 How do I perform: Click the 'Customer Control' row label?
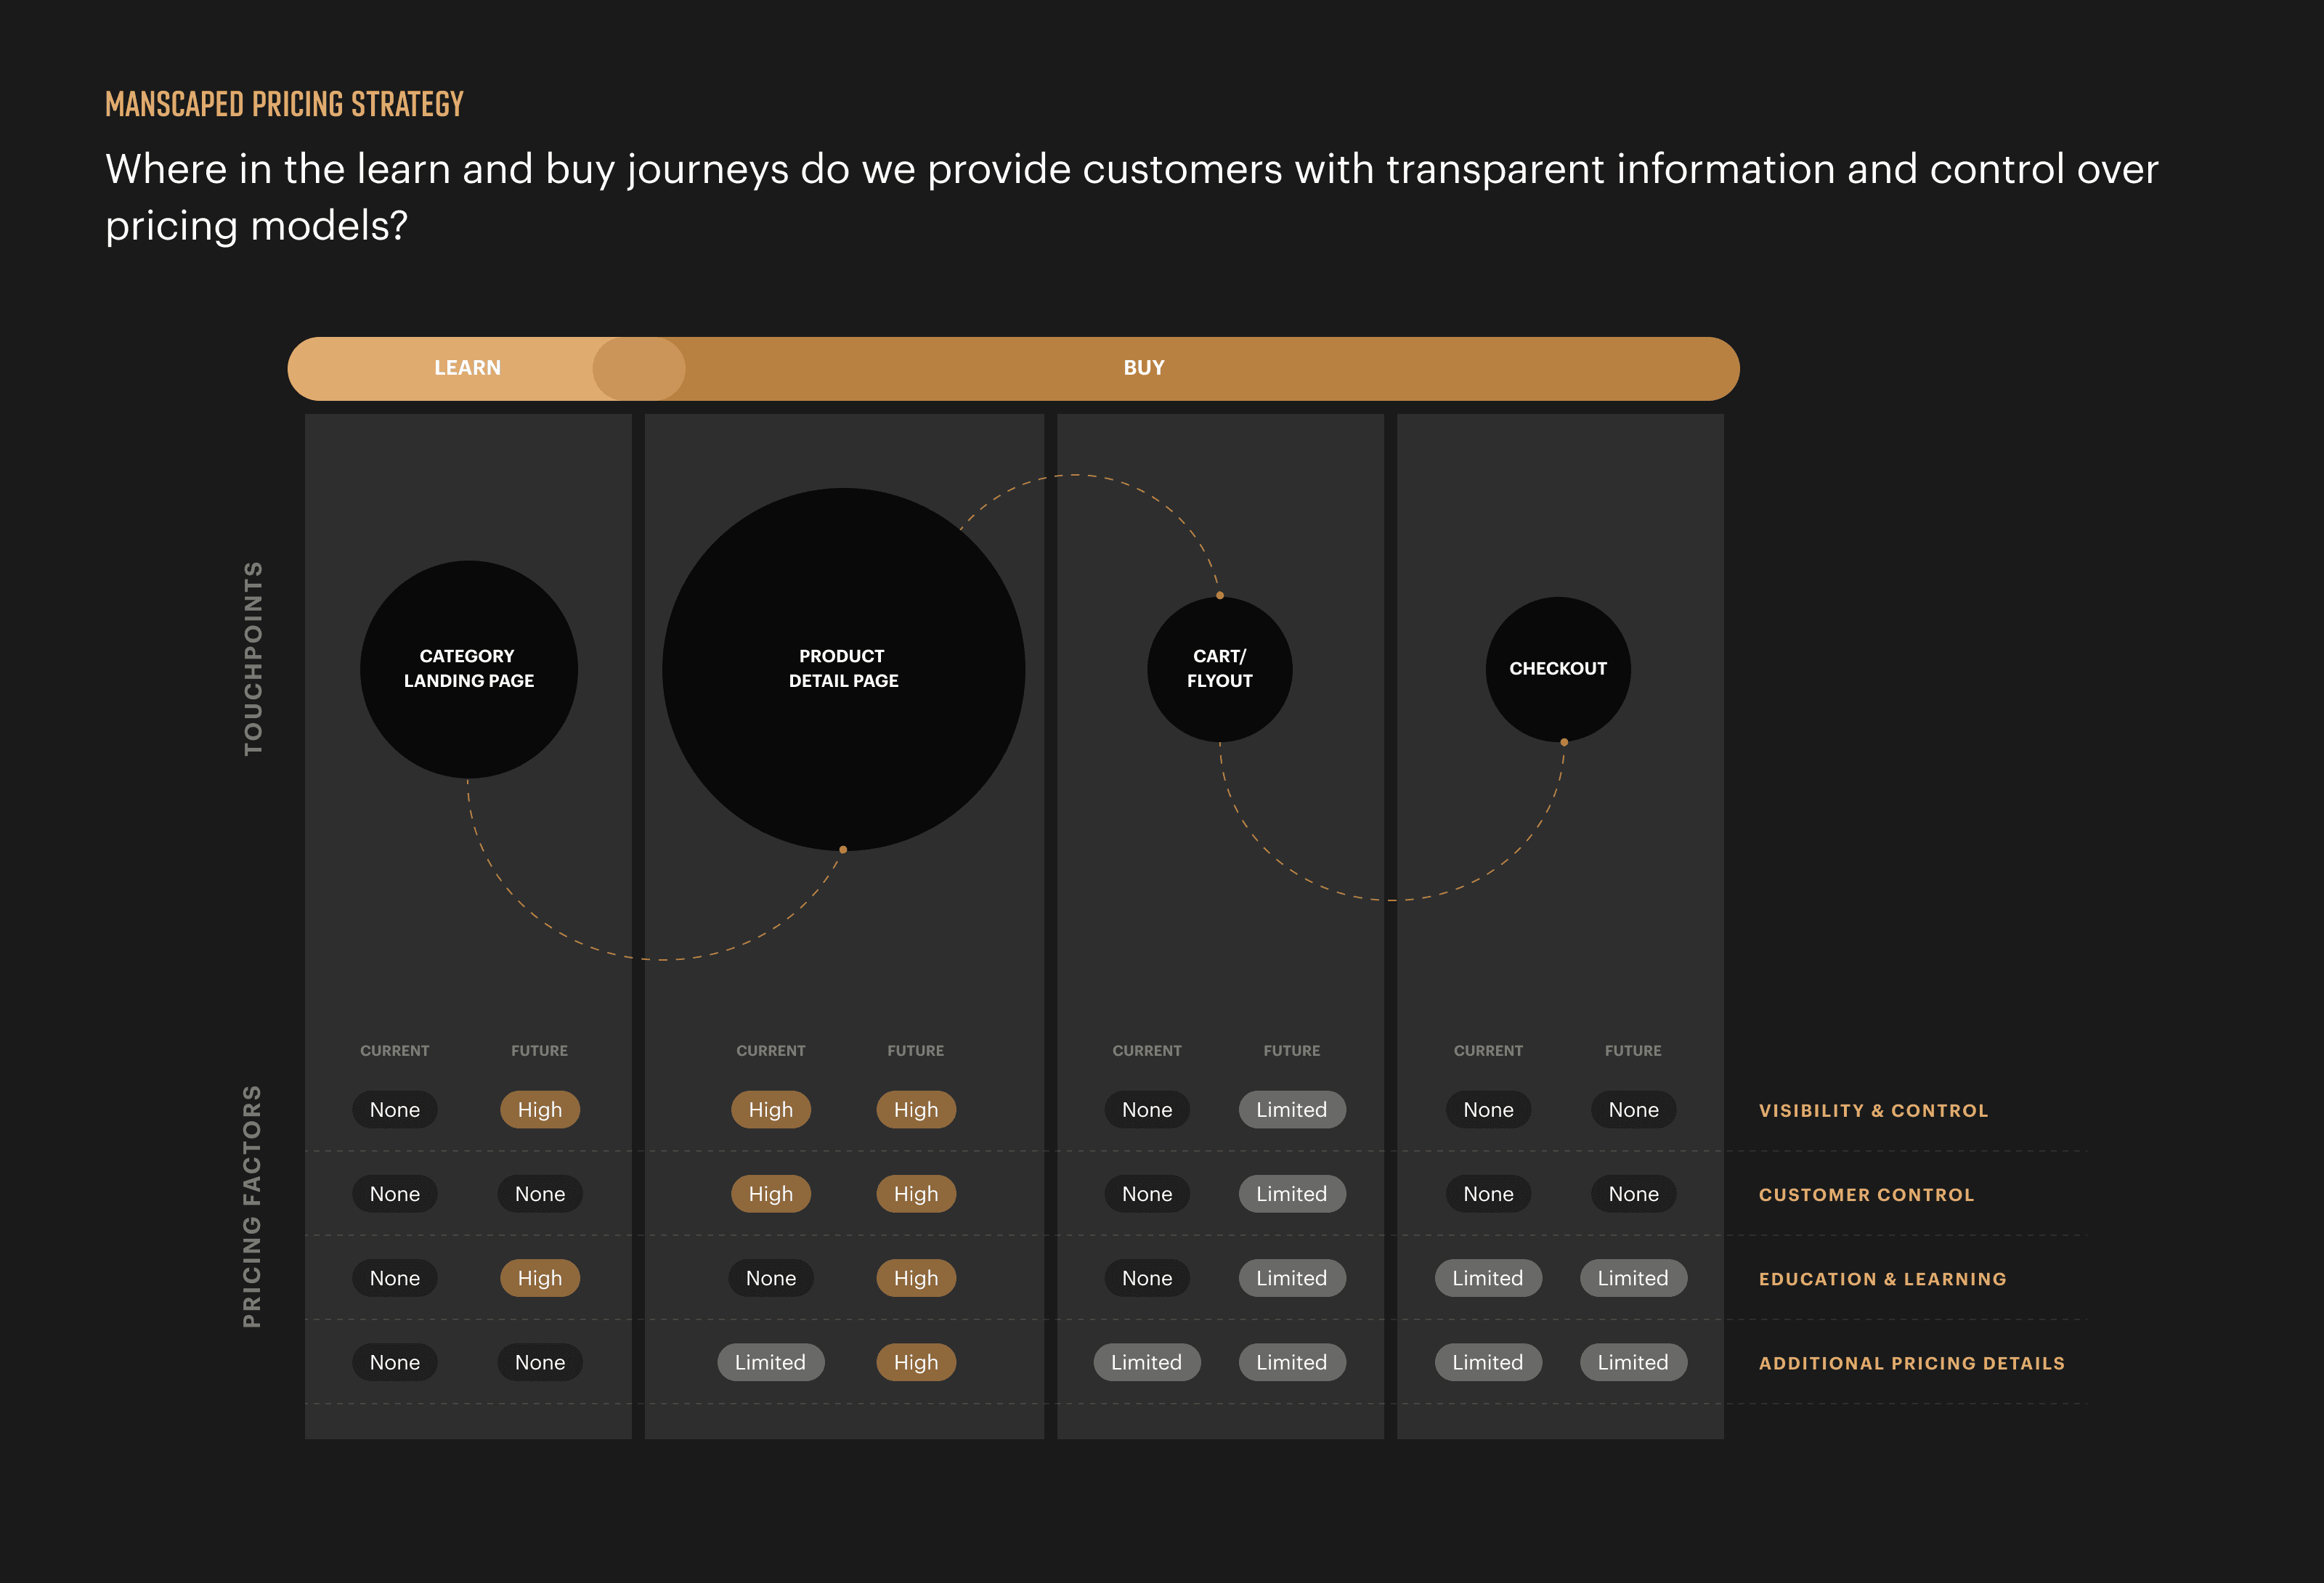pyautogui.click(x=1866, y=1194)
